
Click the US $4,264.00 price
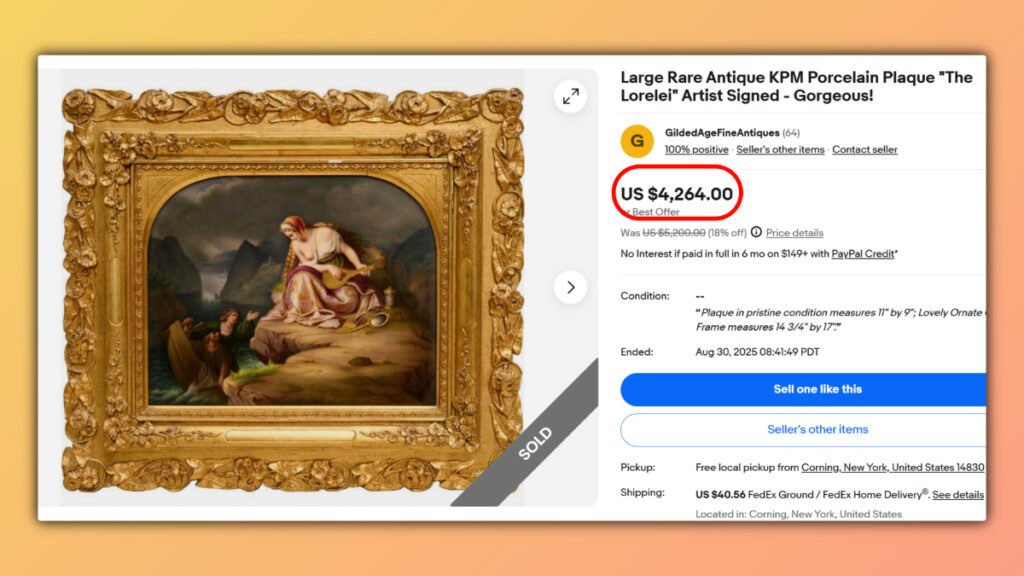point(677,194)
